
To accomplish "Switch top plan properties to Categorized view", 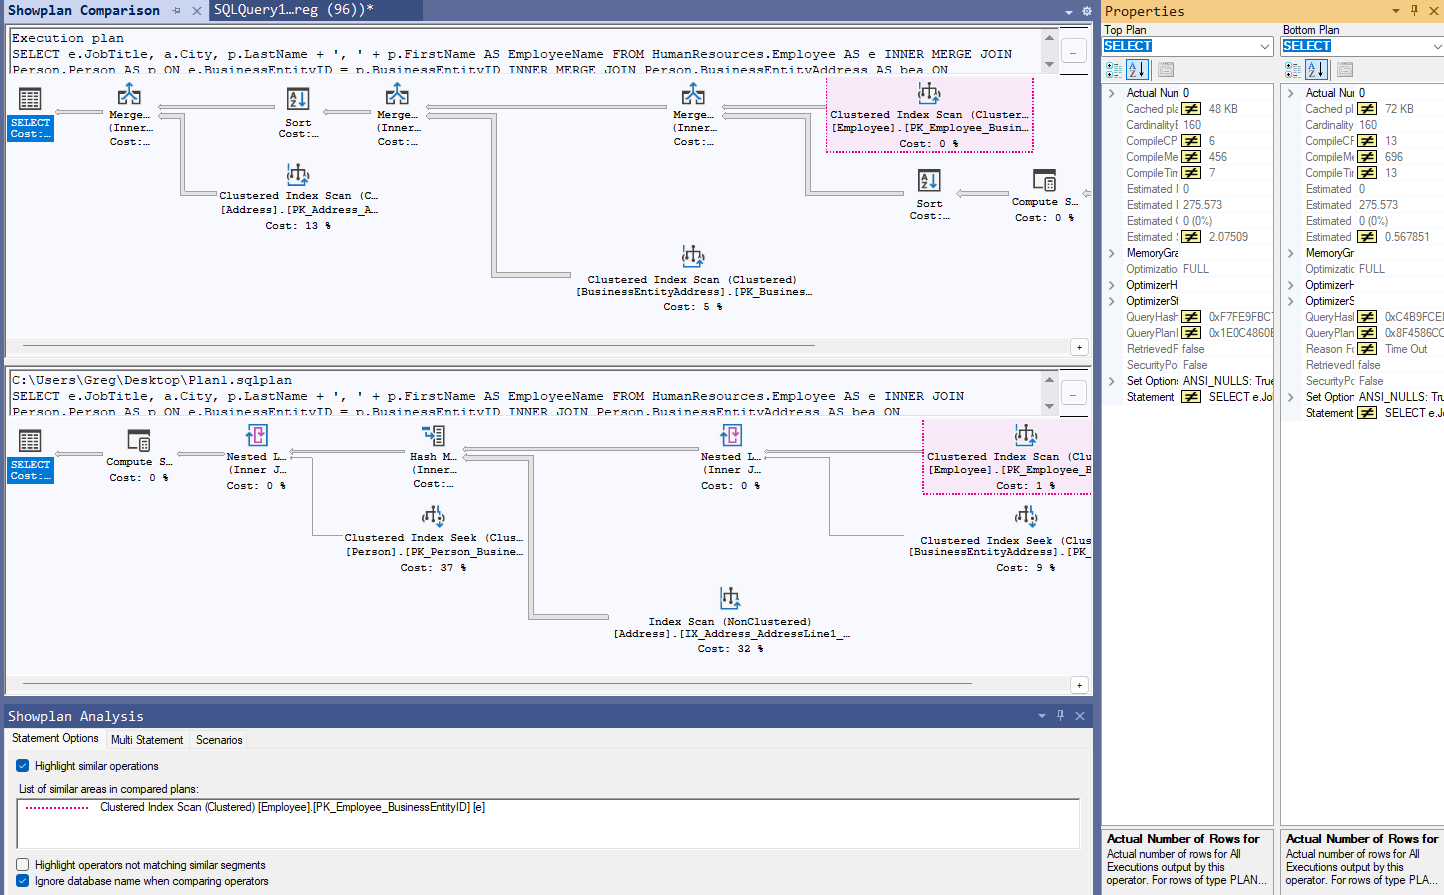I will pyautogui.click(x=1114, y=70).
